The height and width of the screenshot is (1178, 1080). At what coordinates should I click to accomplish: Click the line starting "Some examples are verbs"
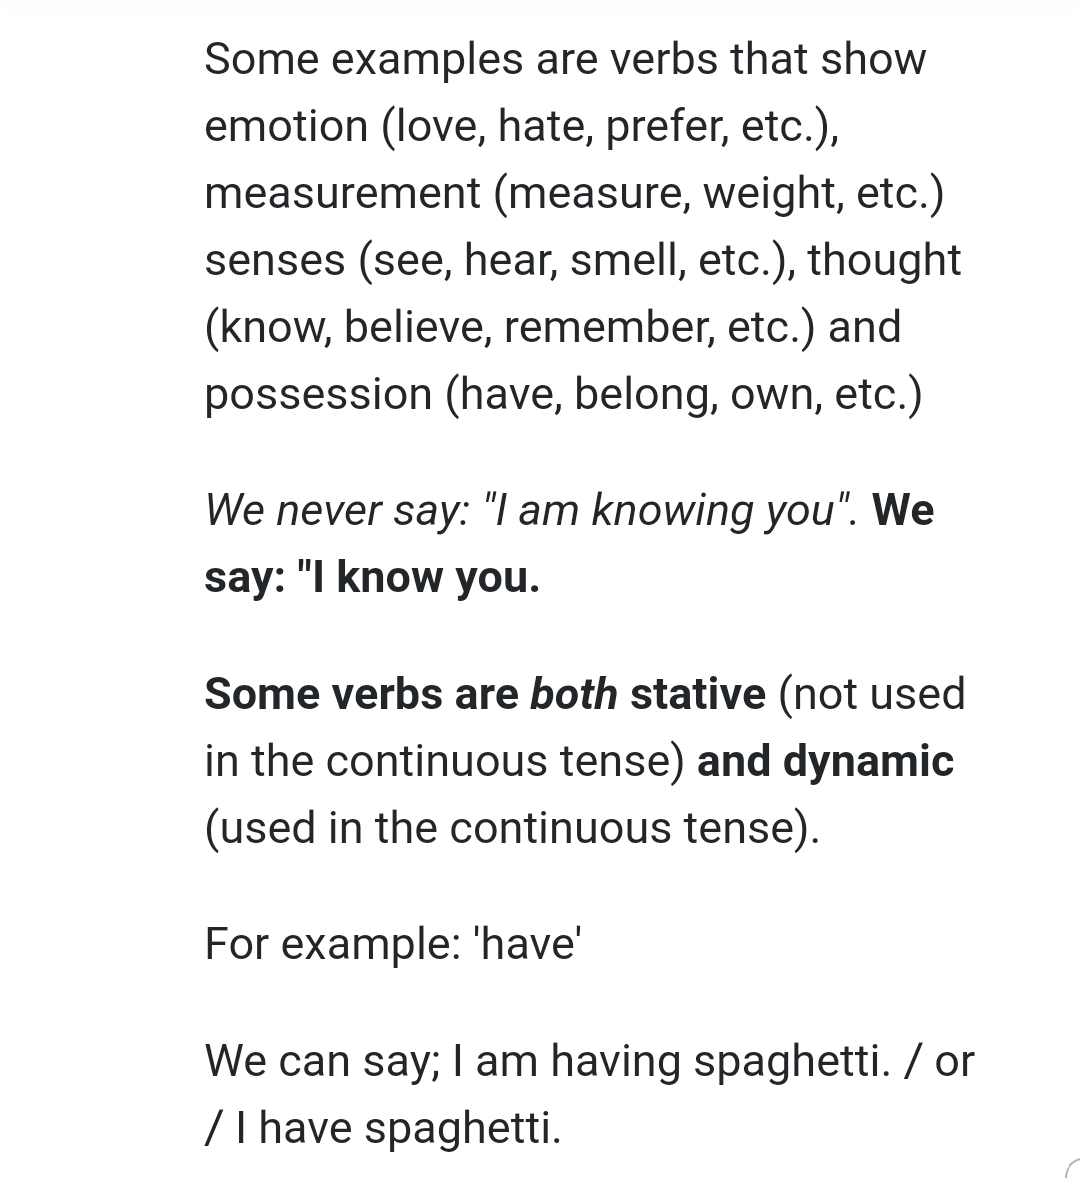point(565,59)
